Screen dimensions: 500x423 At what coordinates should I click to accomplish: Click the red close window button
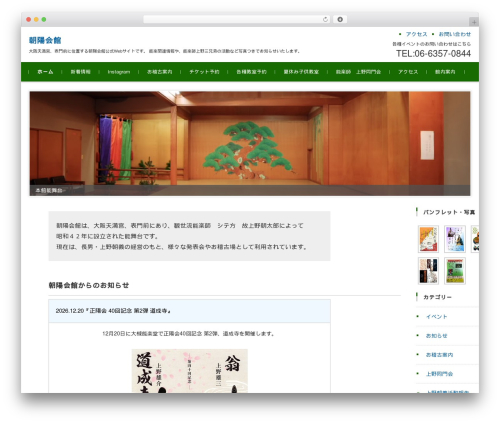coord(29,19)
